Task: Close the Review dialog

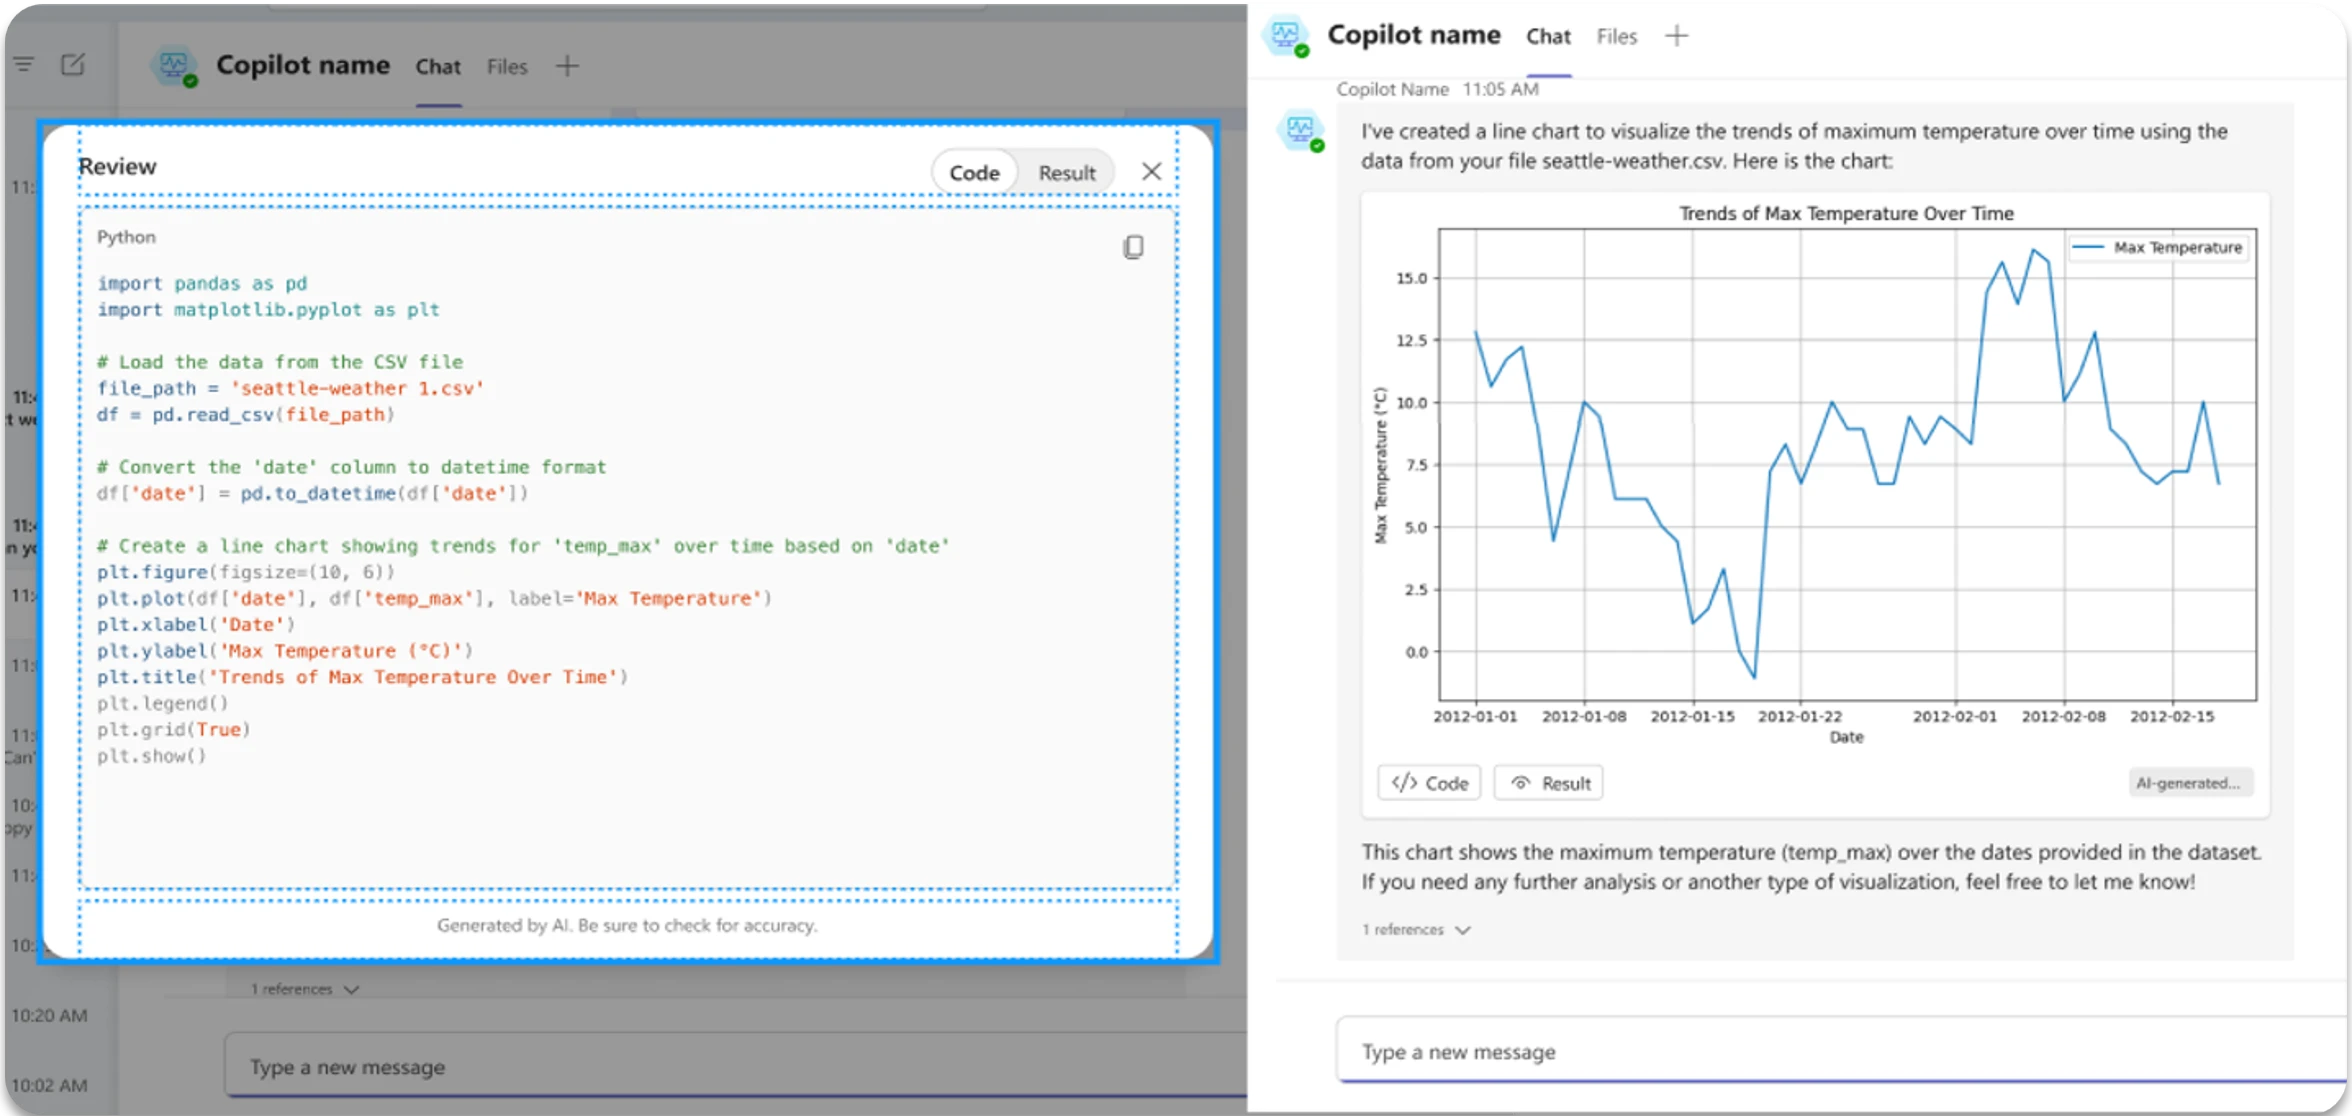Action: point(1151,170)
